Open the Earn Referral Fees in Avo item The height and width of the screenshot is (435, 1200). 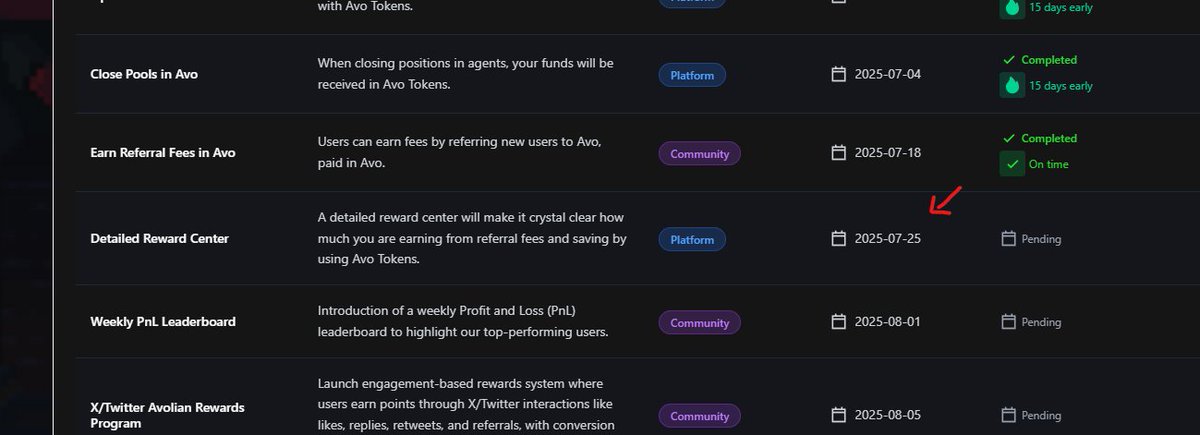pyautogui.click(x=163, y=153)
